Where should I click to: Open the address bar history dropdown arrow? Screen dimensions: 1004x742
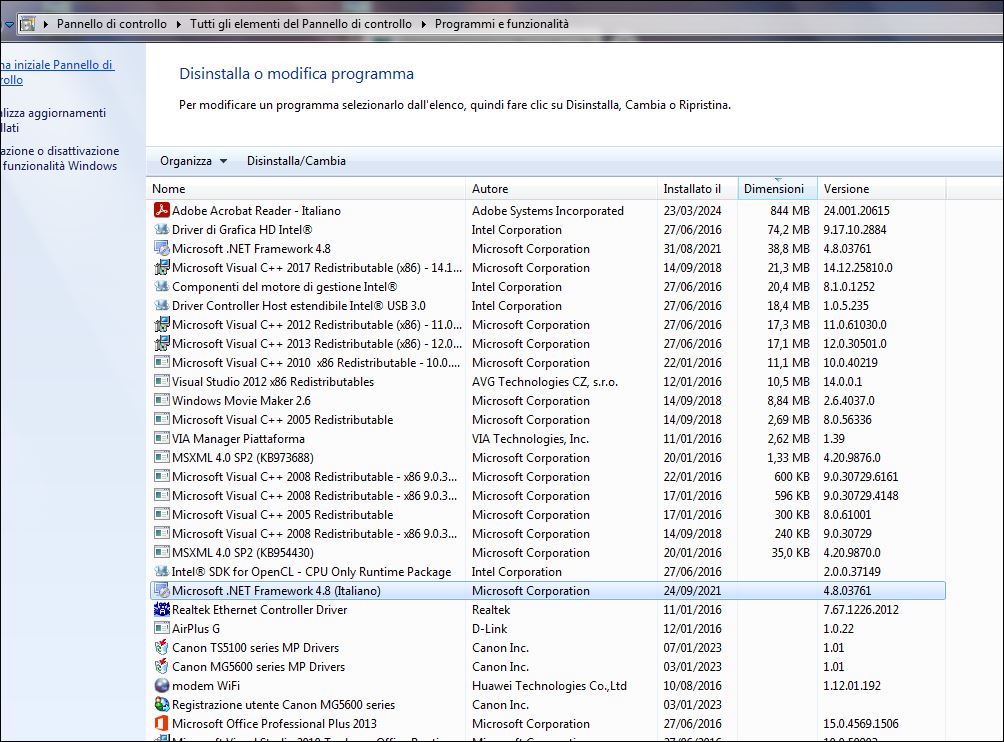9,24
